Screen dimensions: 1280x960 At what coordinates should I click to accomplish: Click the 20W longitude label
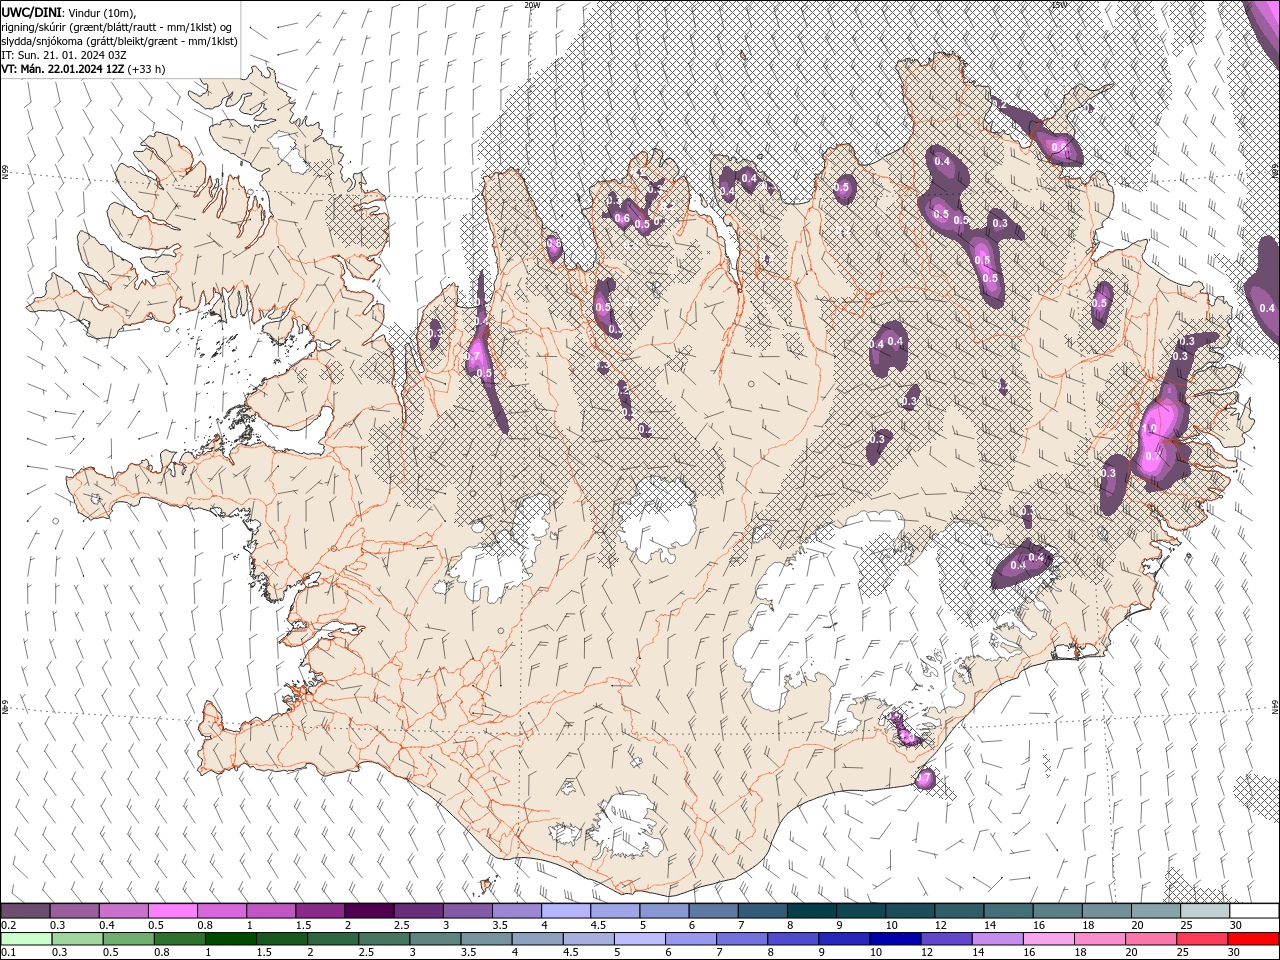click(x=532, y=4)
